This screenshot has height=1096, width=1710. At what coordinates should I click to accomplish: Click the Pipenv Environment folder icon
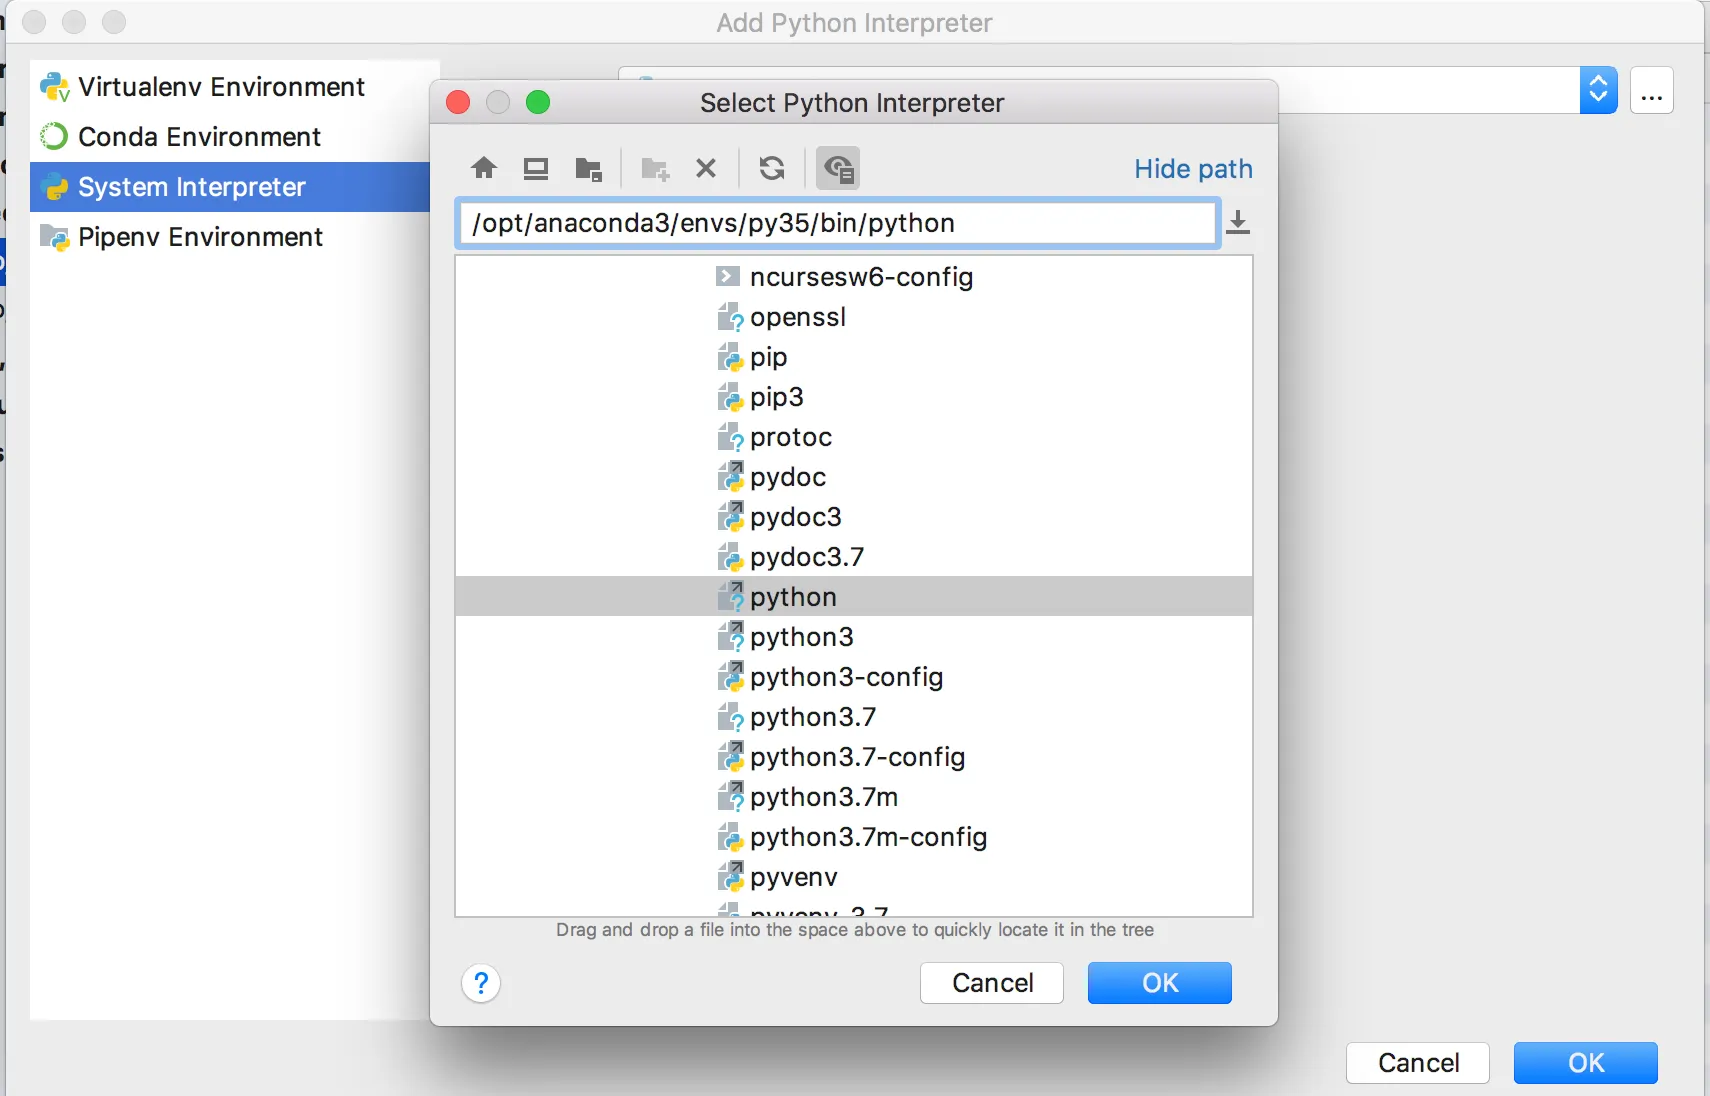click(x=54, y=237)
